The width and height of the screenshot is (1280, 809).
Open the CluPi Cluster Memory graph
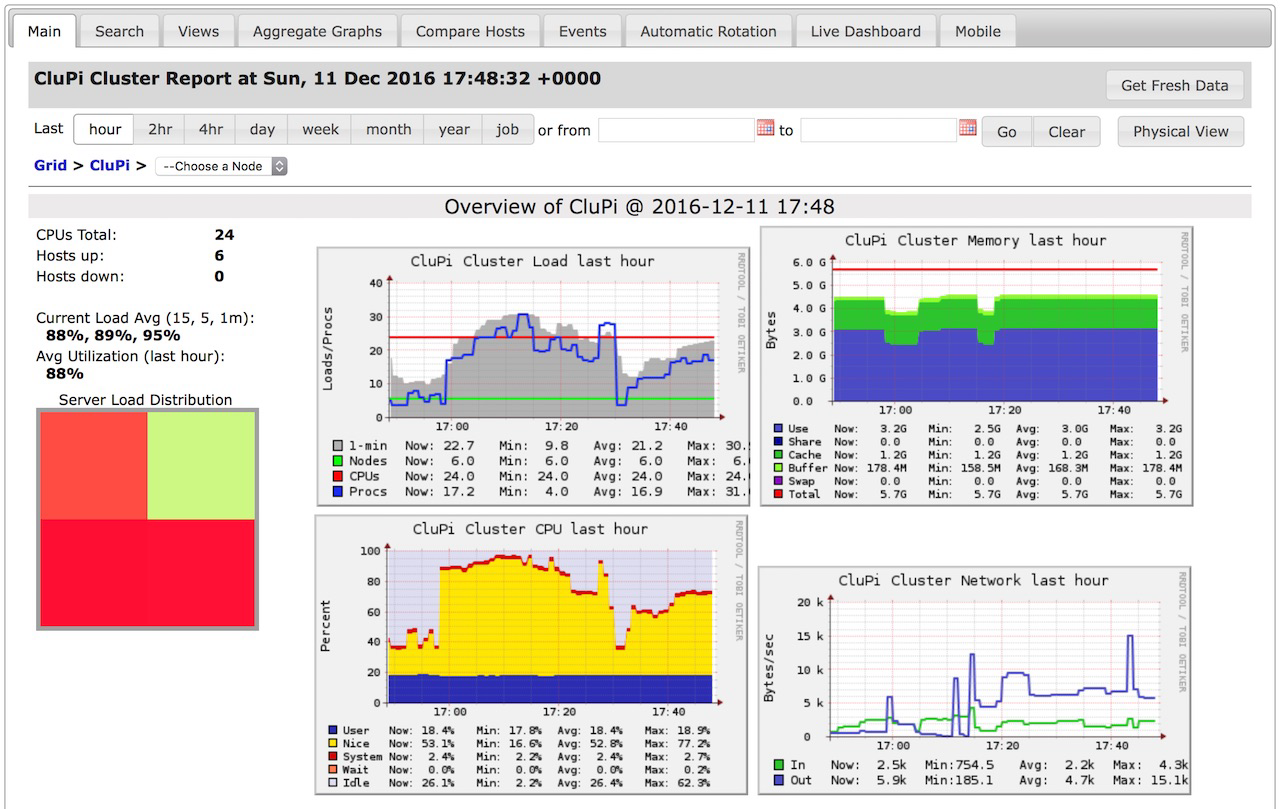point(976,366)
